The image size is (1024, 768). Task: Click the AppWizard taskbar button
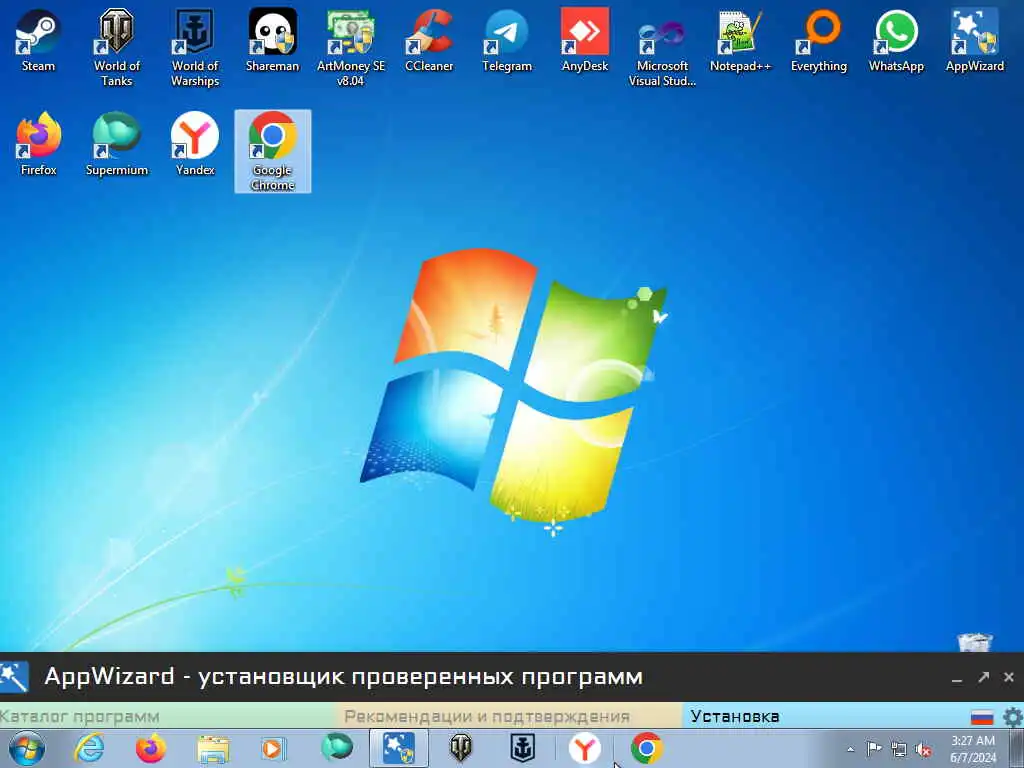click(x=398, y=748)
